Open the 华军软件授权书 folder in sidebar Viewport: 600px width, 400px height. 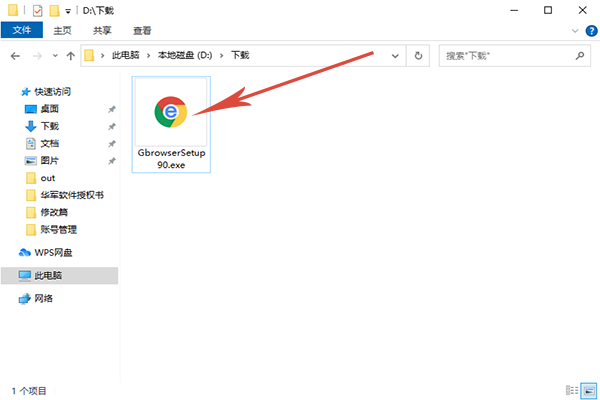pyautogui.click(x=72, y=195)
